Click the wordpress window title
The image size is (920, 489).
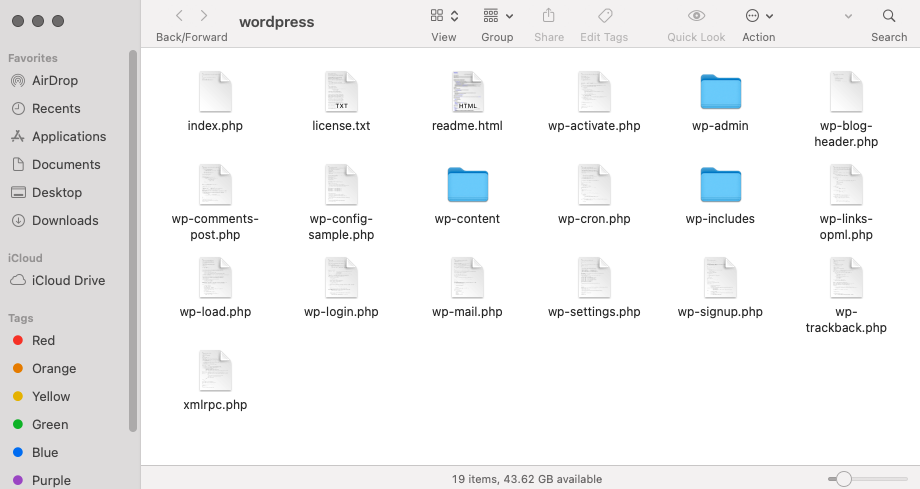[x=276, y=22]
